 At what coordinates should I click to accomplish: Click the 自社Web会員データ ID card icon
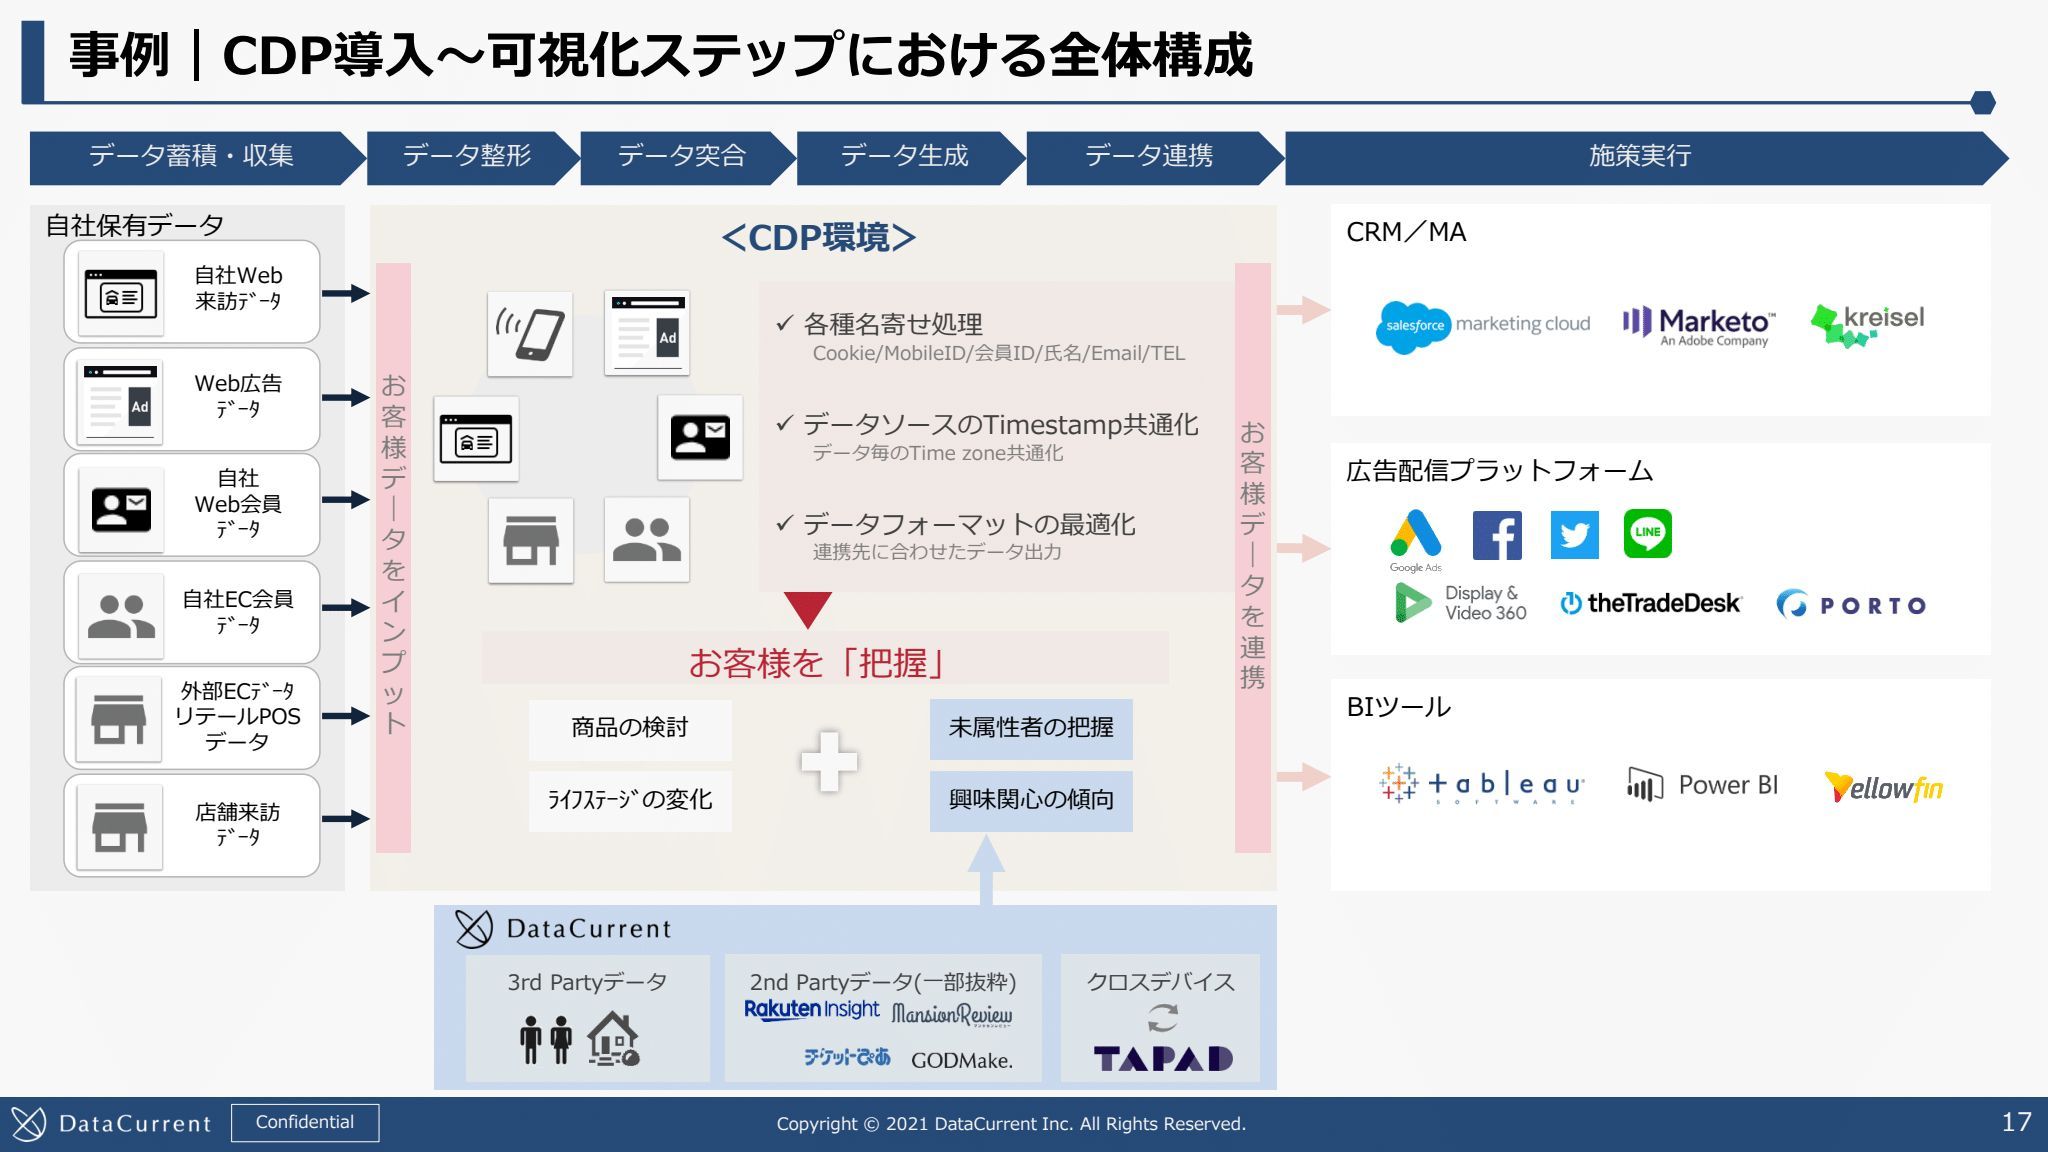[121, 509]
